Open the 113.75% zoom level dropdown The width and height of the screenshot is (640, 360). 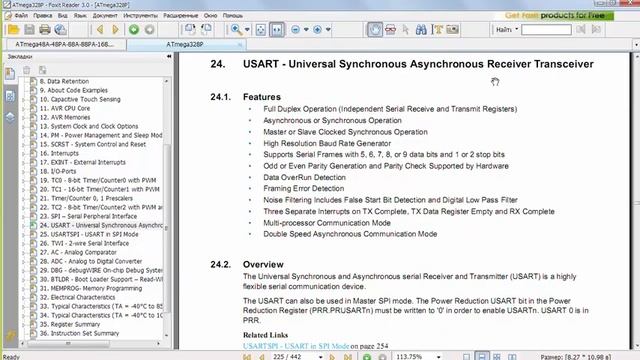pos(438,357)
